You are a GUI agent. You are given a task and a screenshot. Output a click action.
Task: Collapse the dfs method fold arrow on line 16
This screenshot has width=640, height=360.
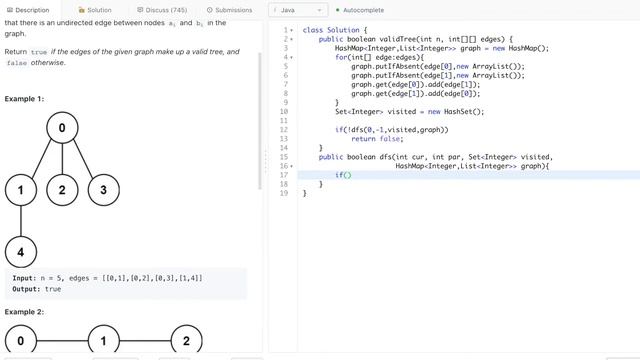291,166
